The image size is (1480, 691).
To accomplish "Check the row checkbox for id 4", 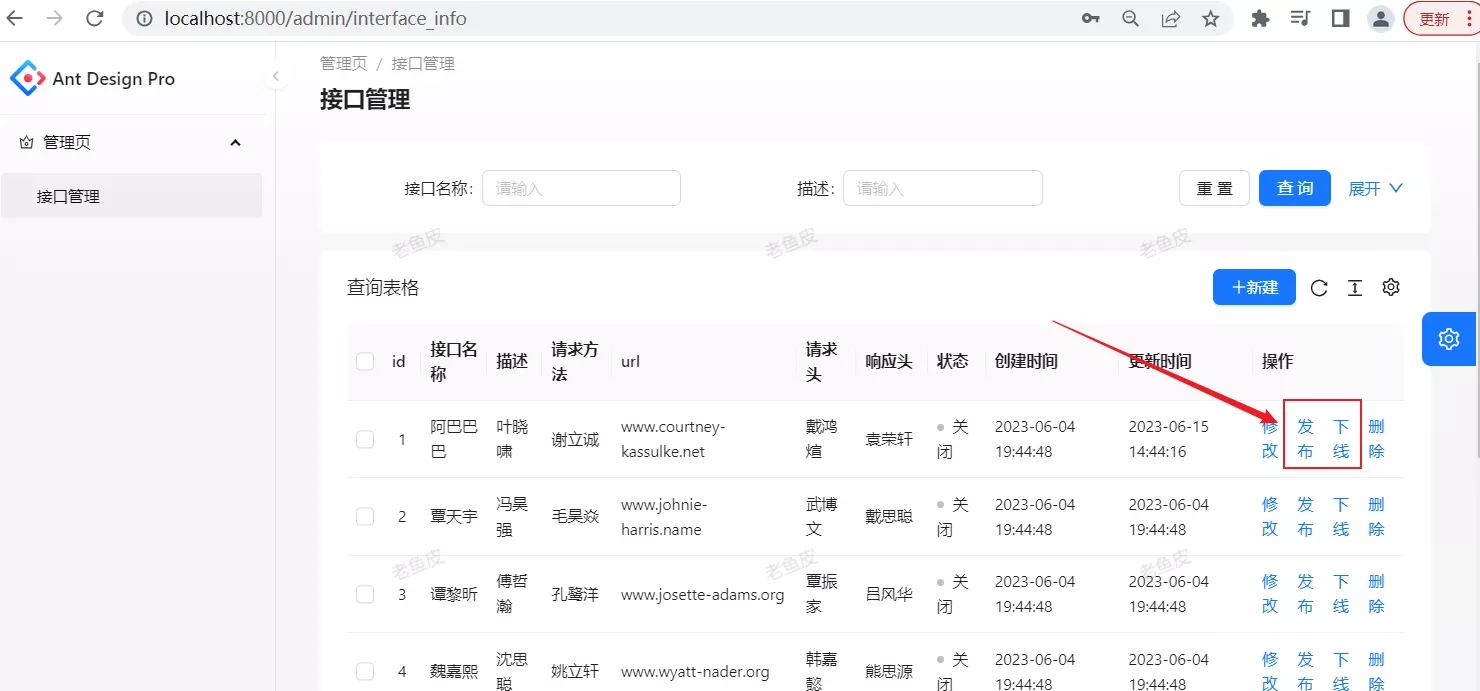I will click(x=365, y=671).
